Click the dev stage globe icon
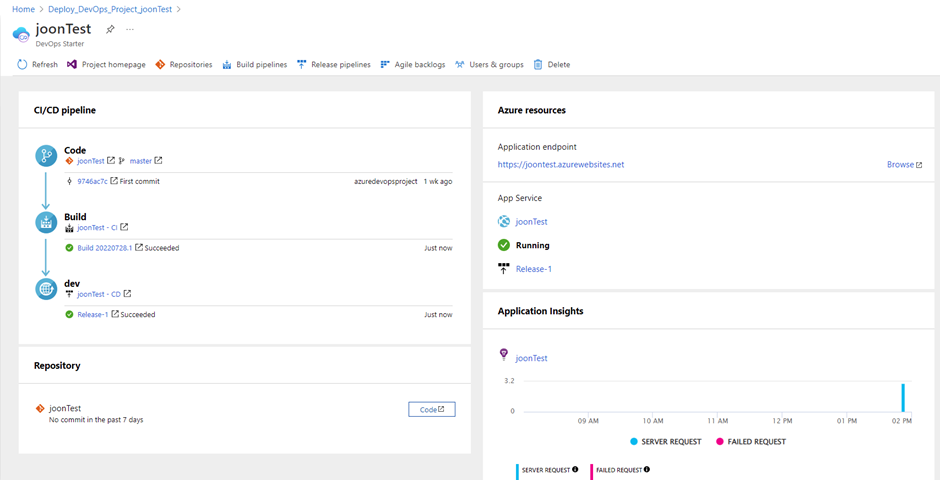This screenshot has width=940, height=480. pos(46,289)
